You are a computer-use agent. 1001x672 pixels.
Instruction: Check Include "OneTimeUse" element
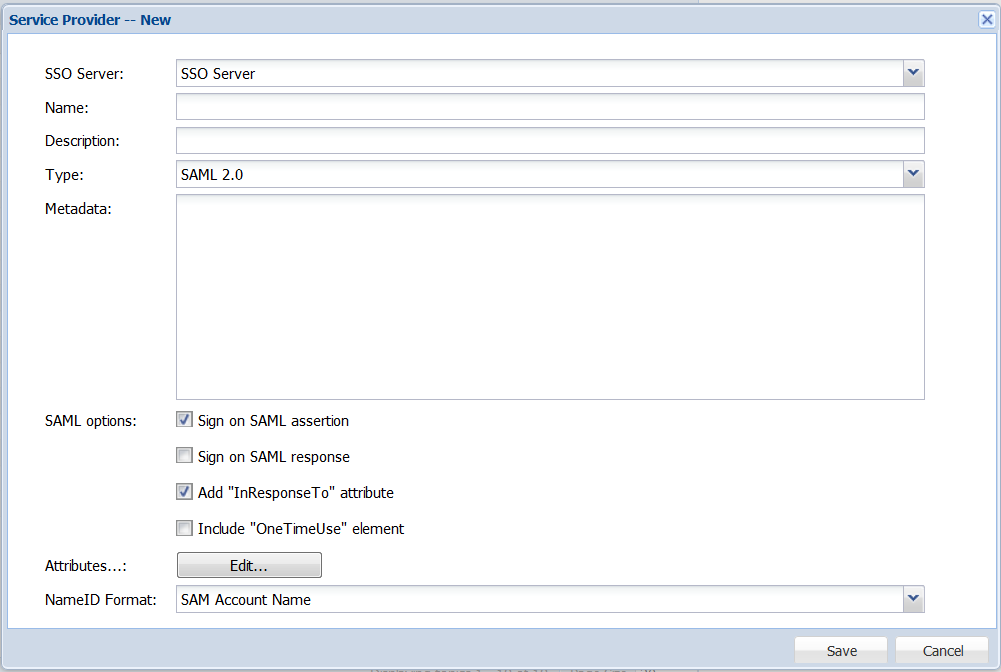pyautogui.click(x=184, y=528)
